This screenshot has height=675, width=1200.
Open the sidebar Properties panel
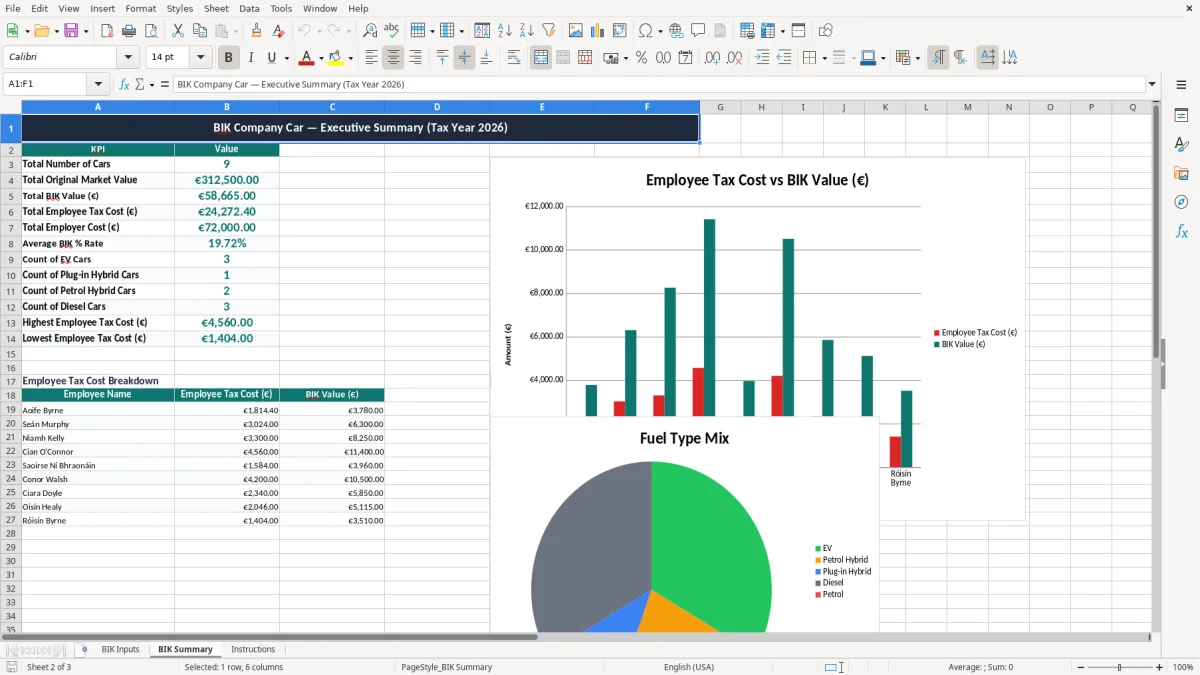point(1181,116)
